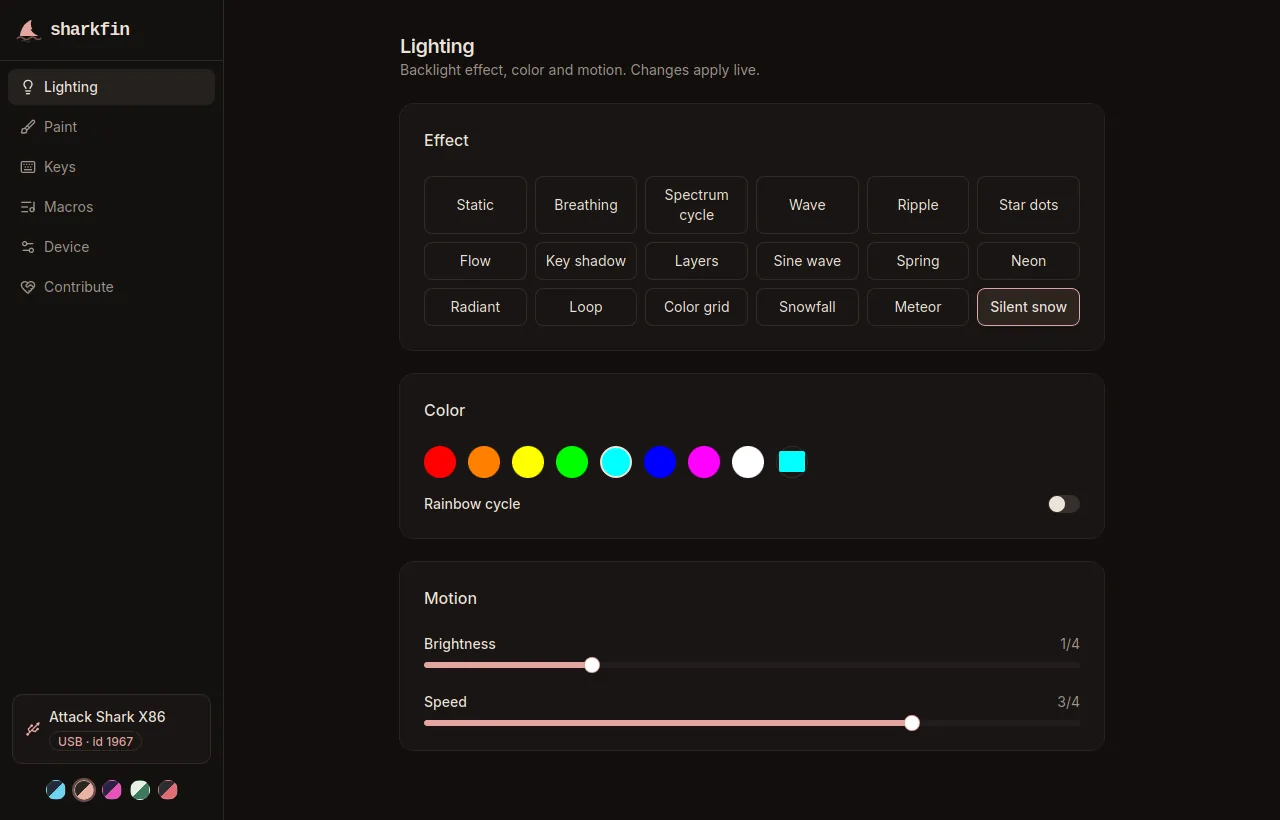Choose the Layers effect
This screenshot has height=820, width=1280.
point(696,261)
